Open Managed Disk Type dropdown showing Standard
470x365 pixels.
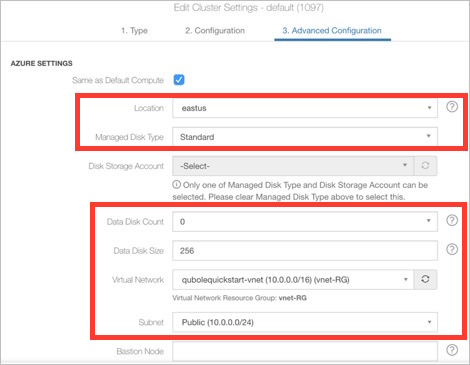305,137
